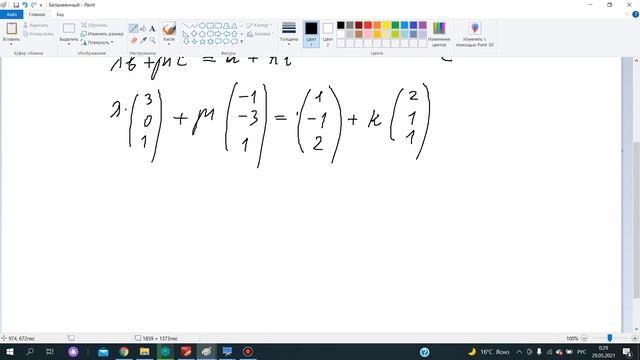This screenshot has width=640, height=360.
Task: Select the Text tool (A)
Action: click(x=152, y=29)
